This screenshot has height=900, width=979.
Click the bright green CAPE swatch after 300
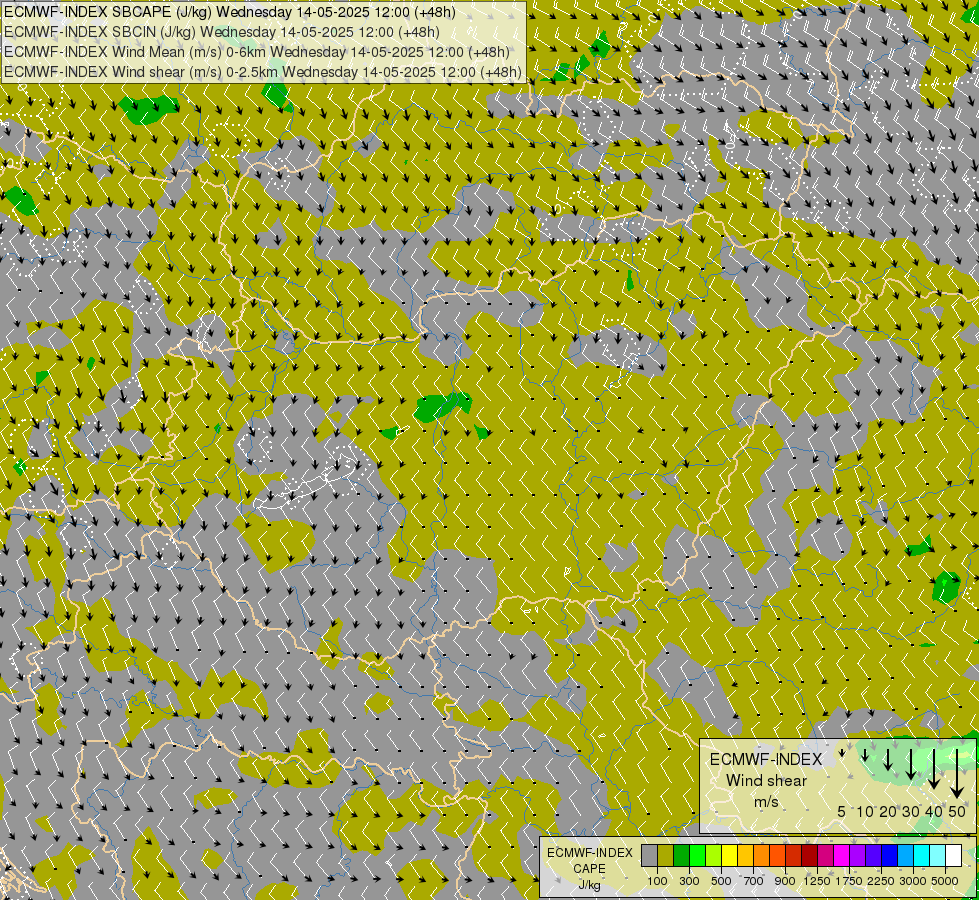point(697,855)
